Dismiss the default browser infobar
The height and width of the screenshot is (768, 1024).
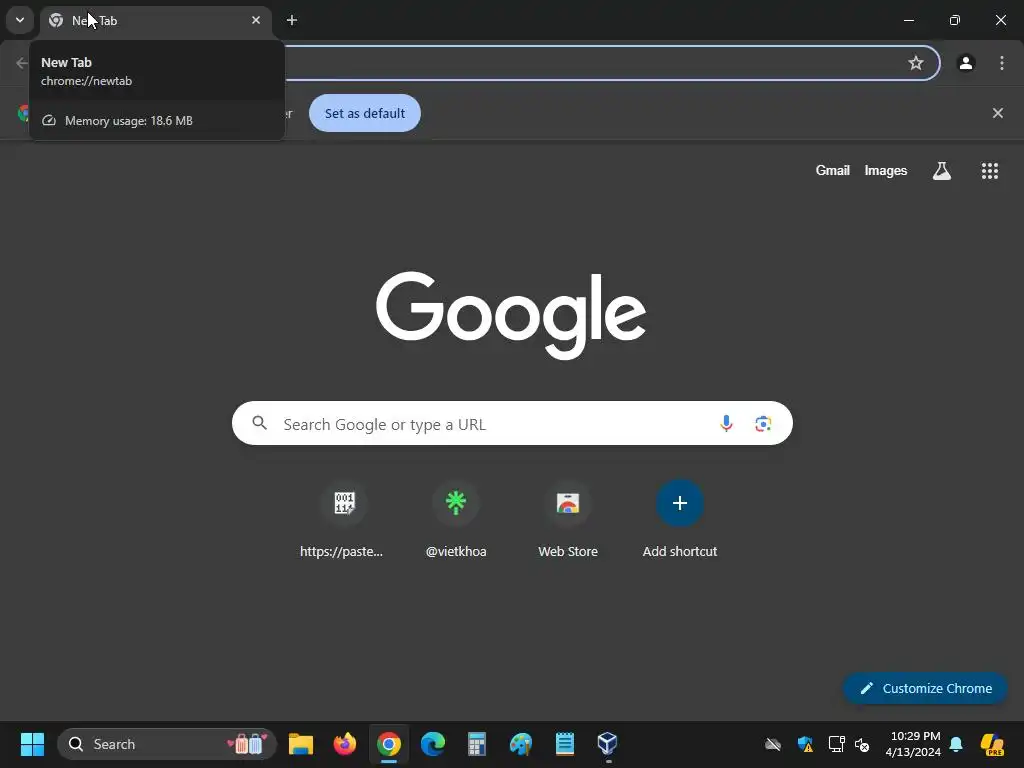point(998,113)
